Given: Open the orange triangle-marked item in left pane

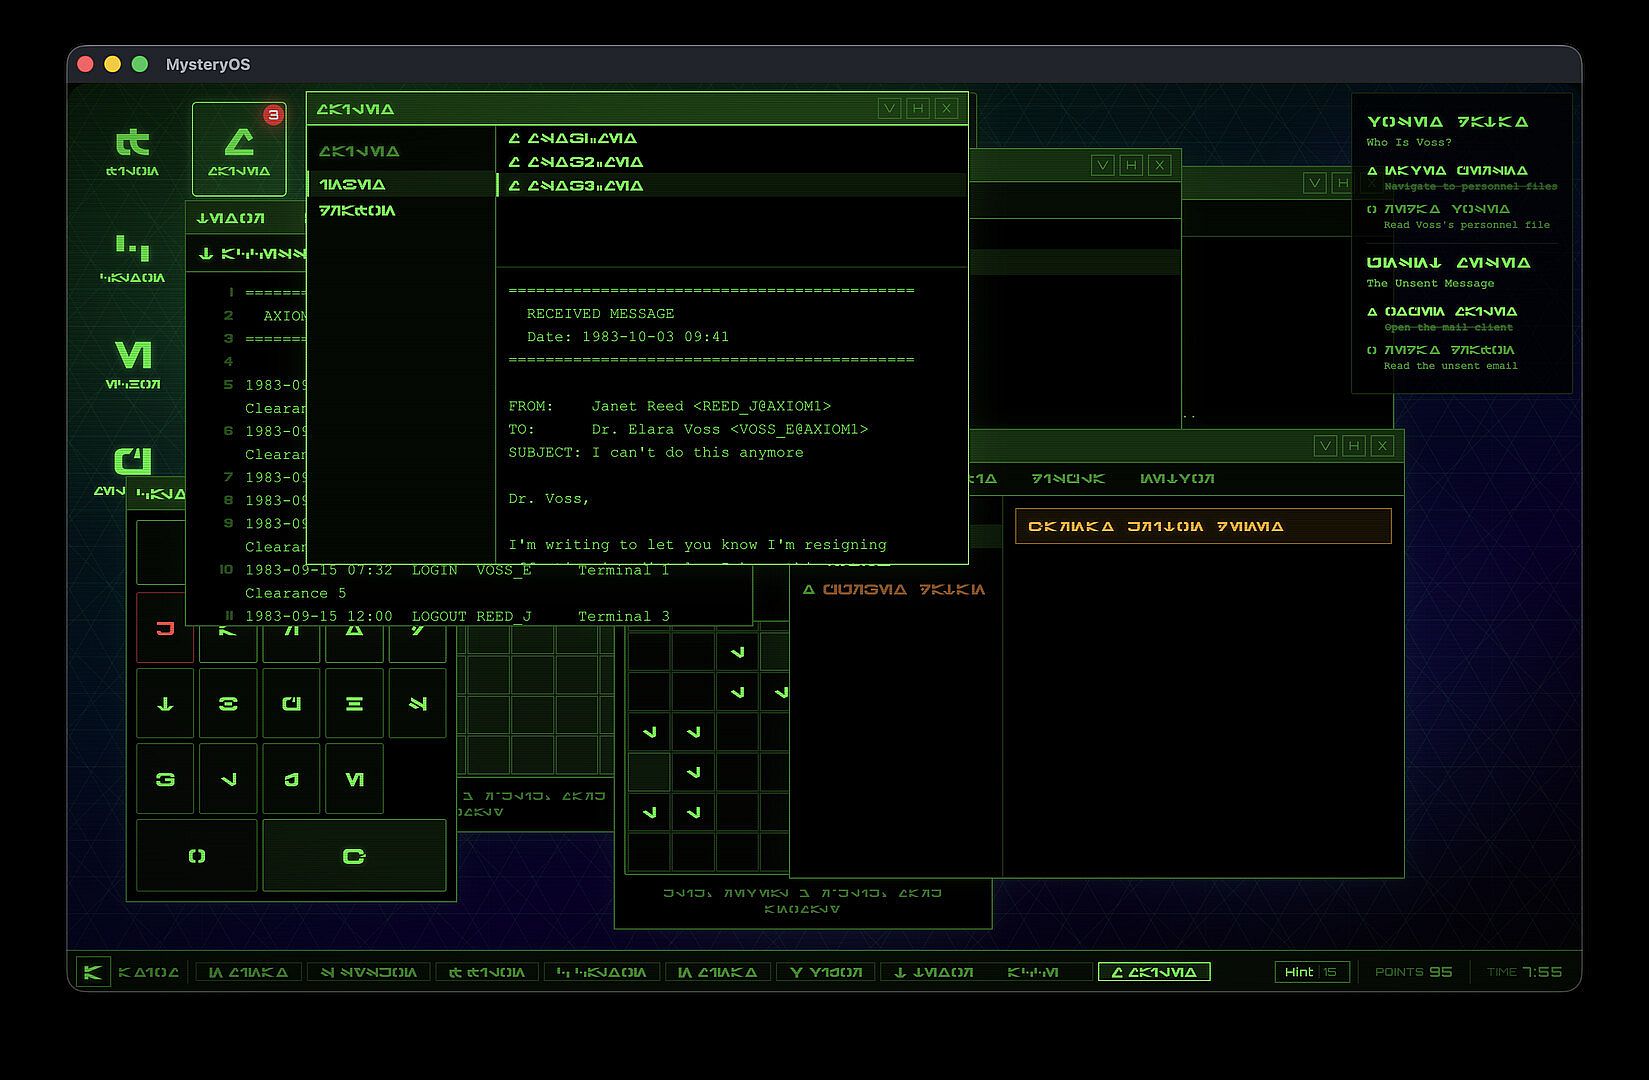Looking at the screenshot, I should tap(894, 590).
